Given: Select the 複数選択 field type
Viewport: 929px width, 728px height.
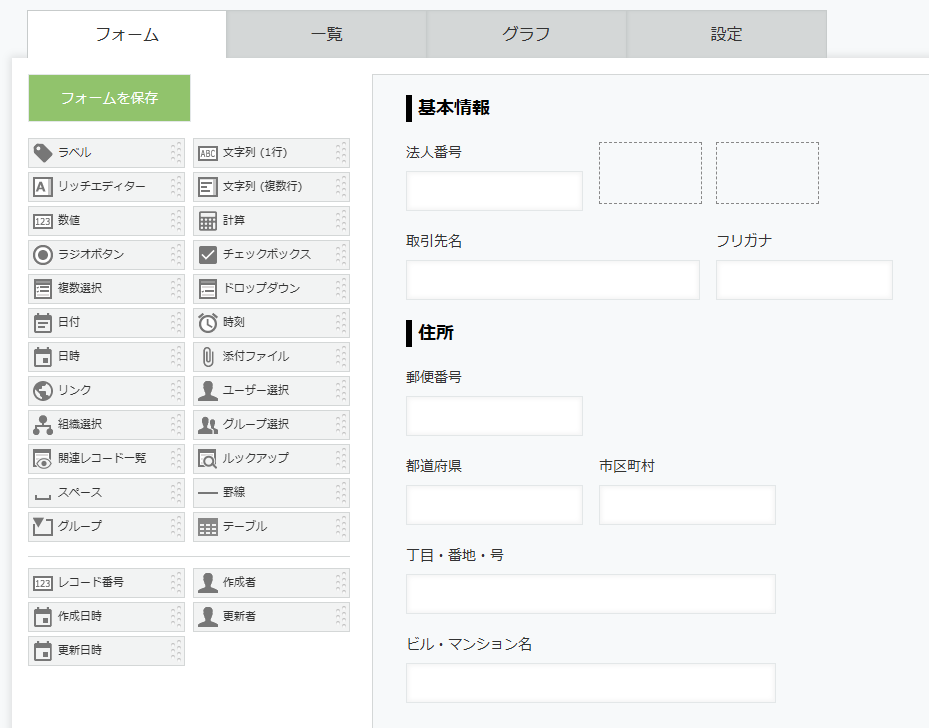Looking at the screenshot, I should 106,288.
